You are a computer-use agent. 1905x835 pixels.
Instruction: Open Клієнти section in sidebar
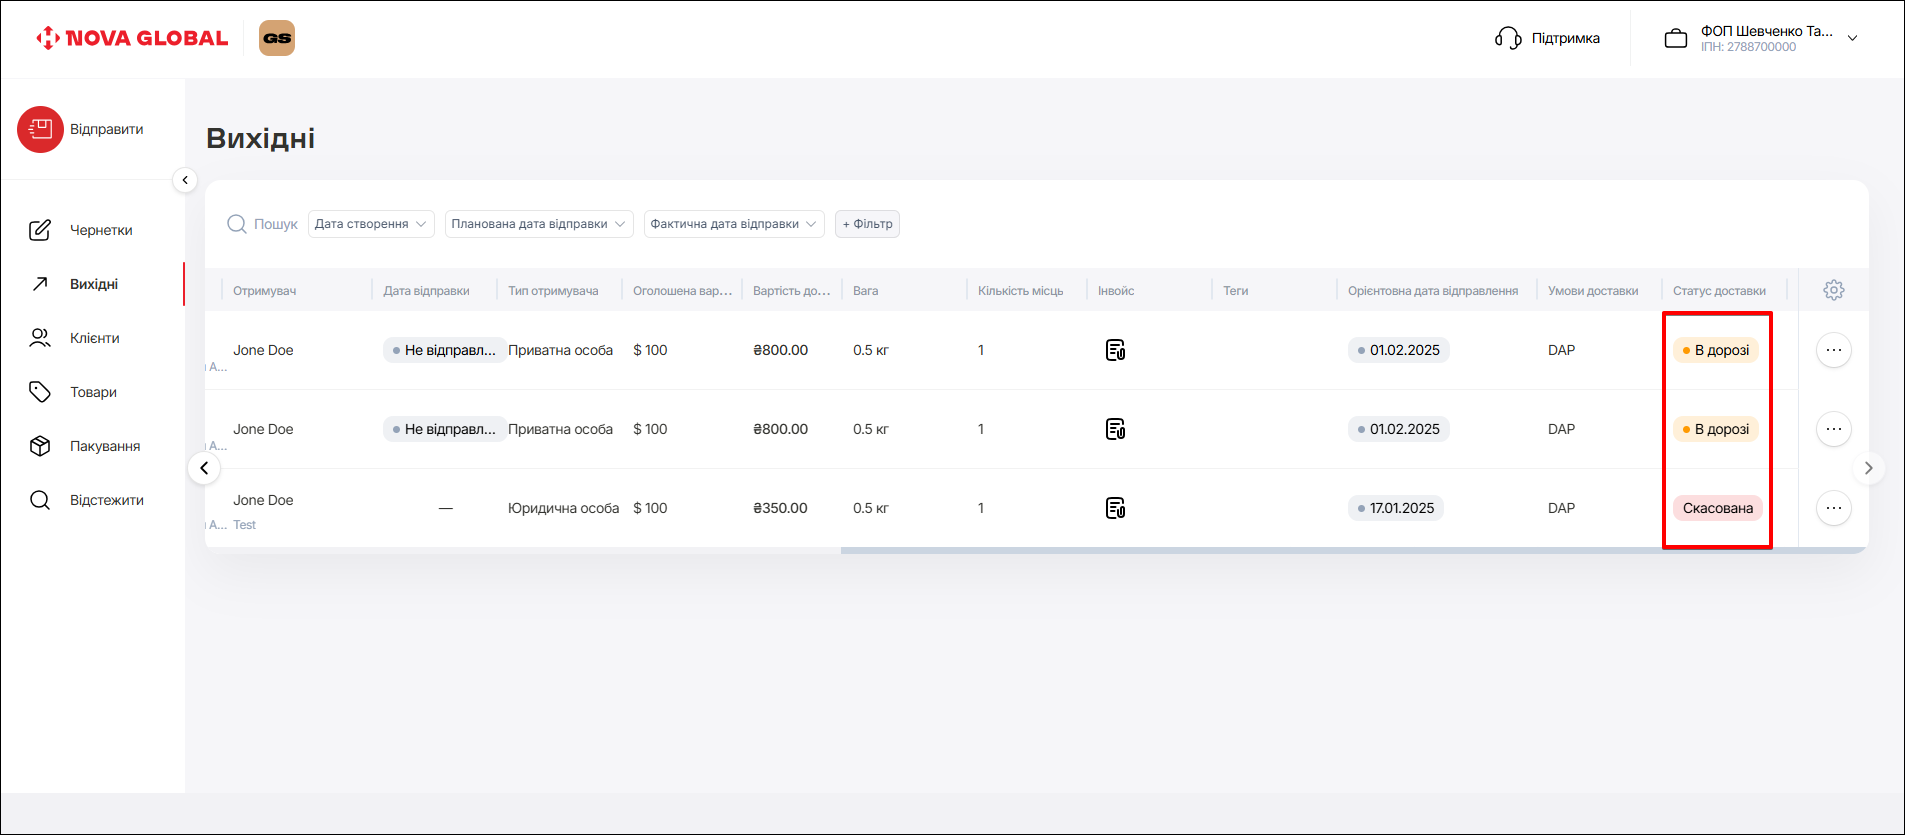94,338
